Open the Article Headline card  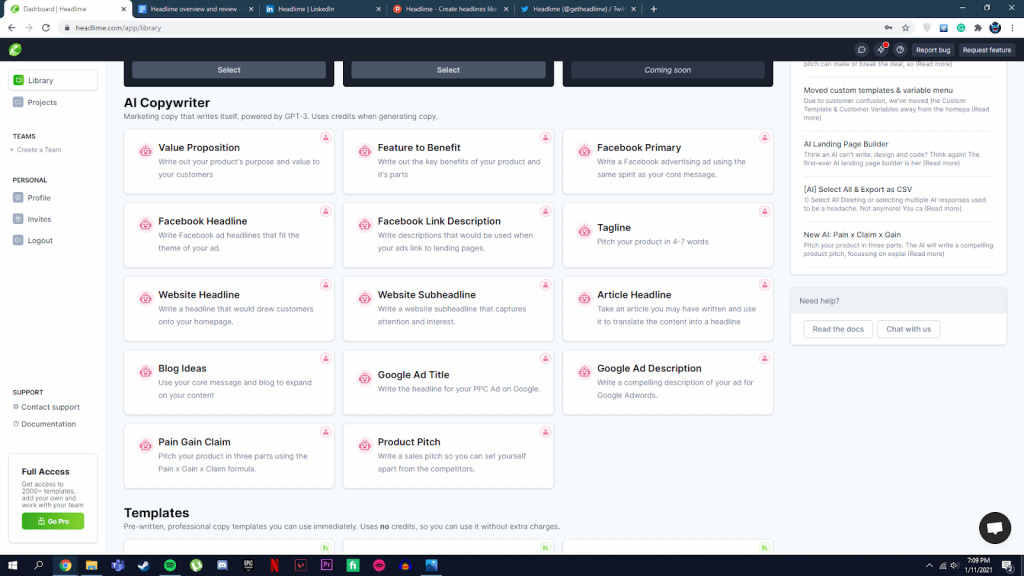[x=667, y=309]
